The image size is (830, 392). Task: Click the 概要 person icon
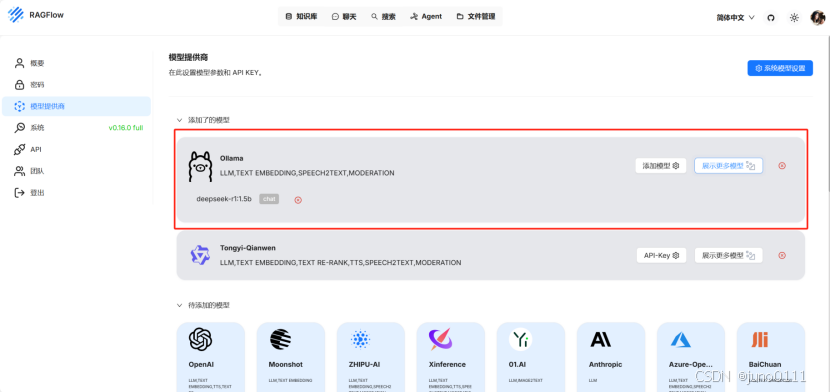coord(20,63)
